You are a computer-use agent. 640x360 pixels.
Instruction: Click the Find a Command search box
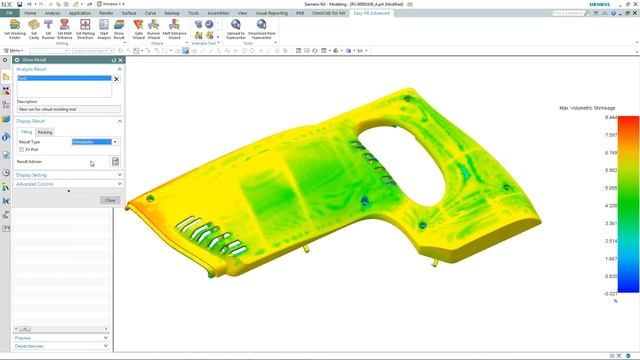click(x=568, y=13)
